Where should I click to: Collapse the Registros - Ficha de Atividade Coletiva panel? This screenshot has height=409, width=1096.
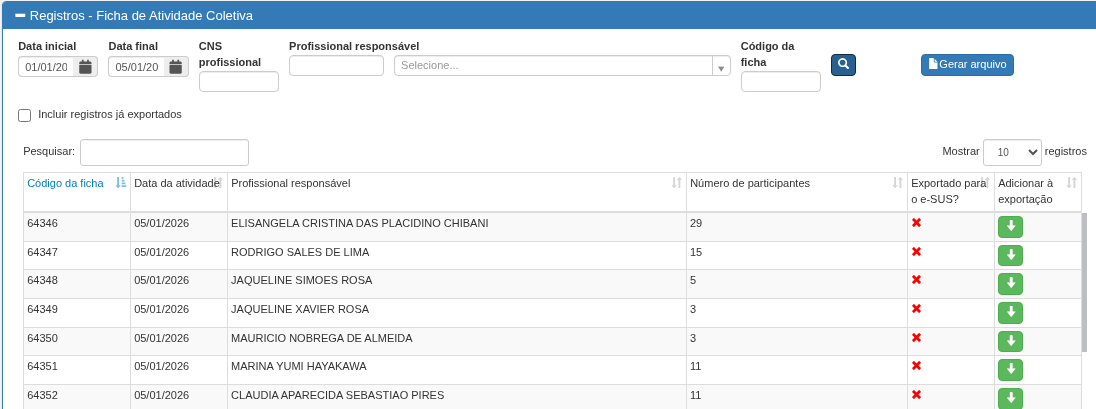click(20, 16)
